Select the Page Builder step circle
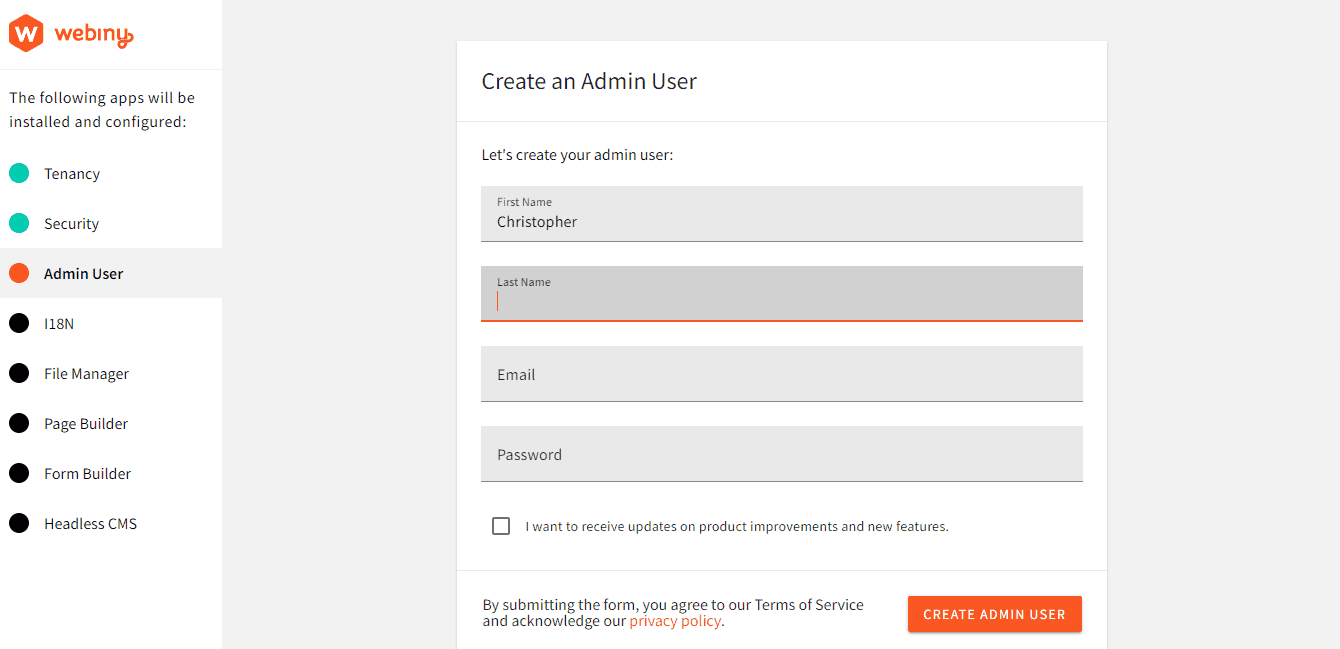Viewport: 1340px width, 649px height. tap(18, 423)
